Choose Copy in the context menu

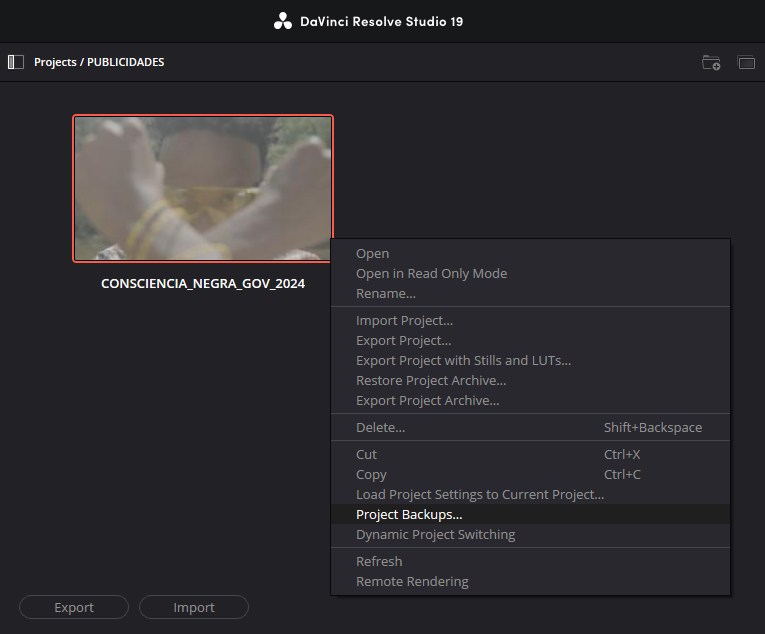pos(530,474)
